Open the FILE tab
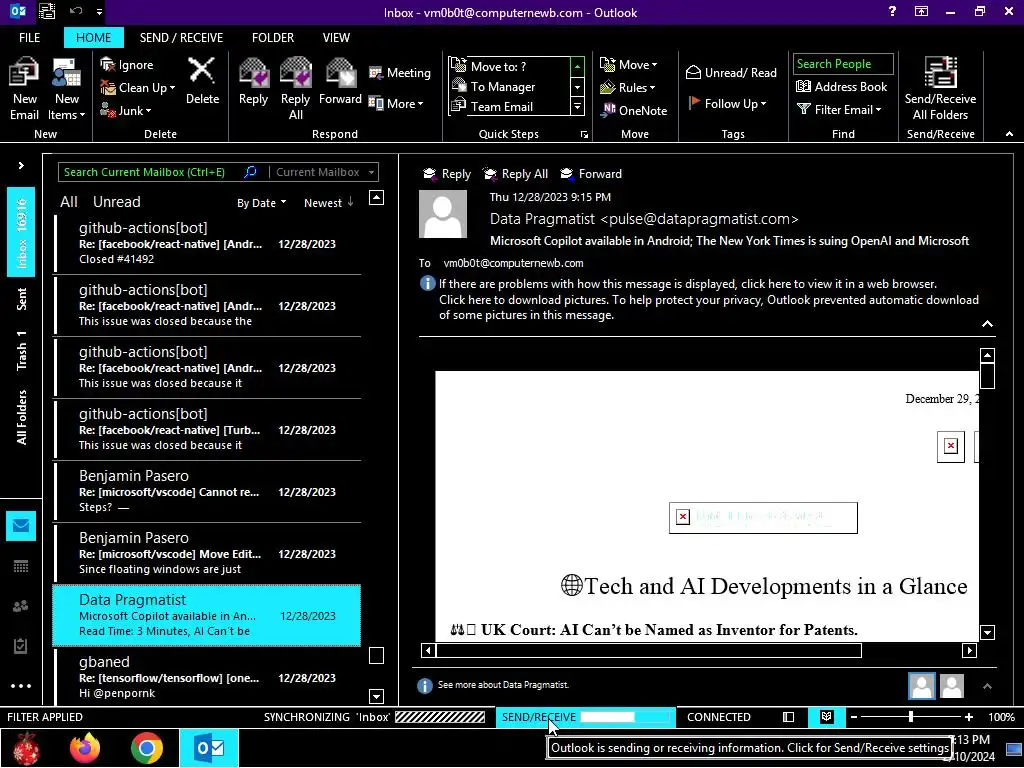 [x=29, y=37]
